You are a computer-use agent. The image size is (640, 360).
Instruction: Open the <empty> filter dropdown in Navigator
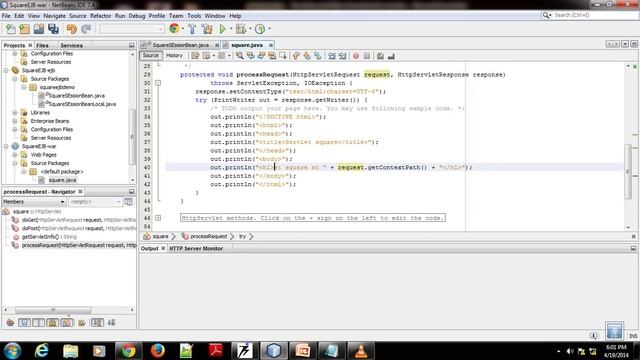click(95, 202)
